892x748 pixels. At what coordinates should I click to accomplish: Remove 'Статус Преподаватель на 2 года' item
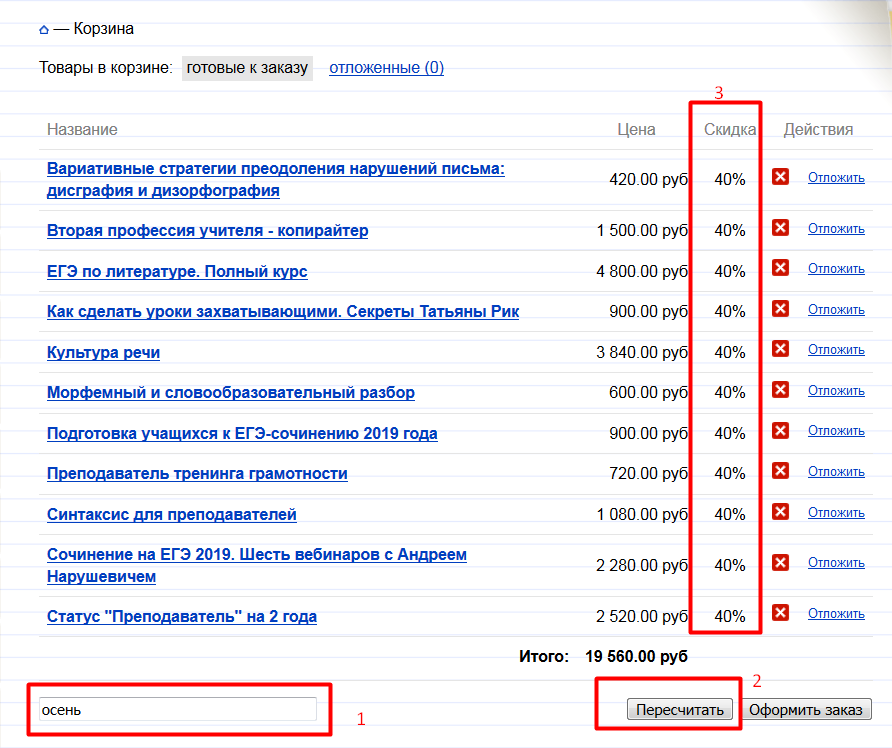pos(781,613)
